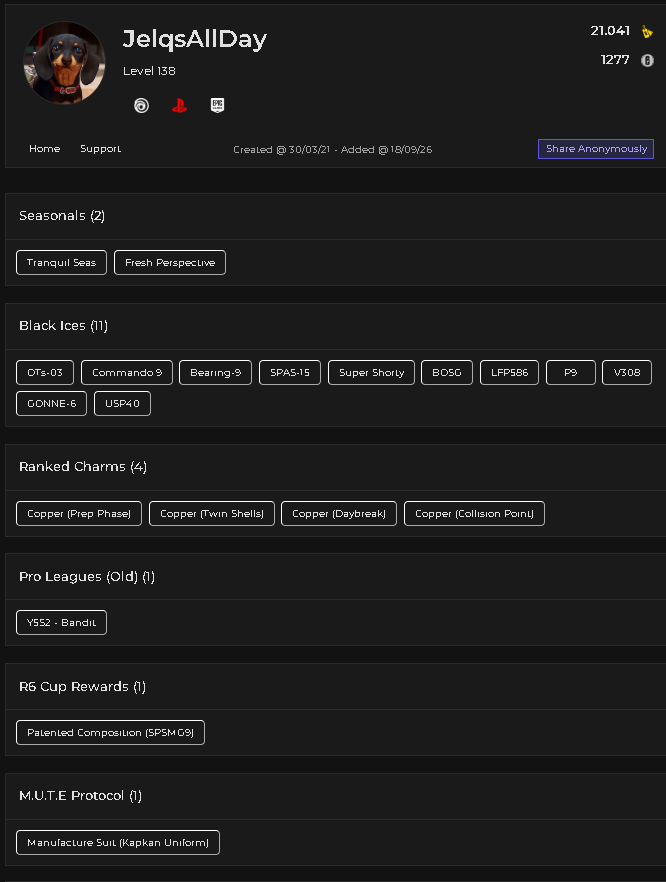Choose the Super Shorty black ice tag

tap(371, 372)
